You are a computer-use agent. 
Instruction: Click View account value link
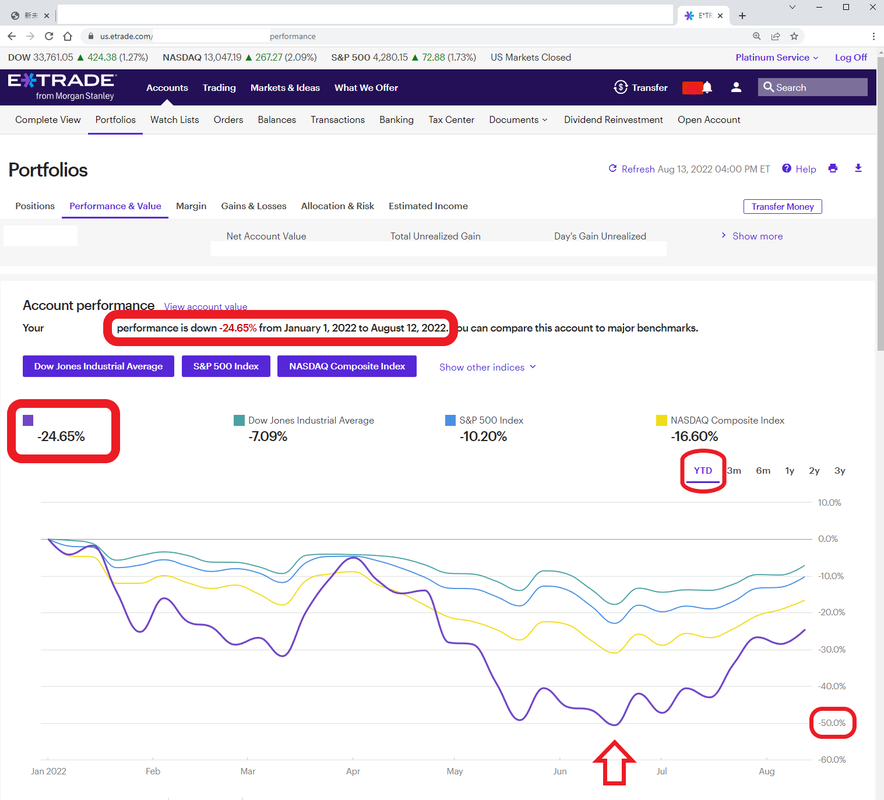205,307
